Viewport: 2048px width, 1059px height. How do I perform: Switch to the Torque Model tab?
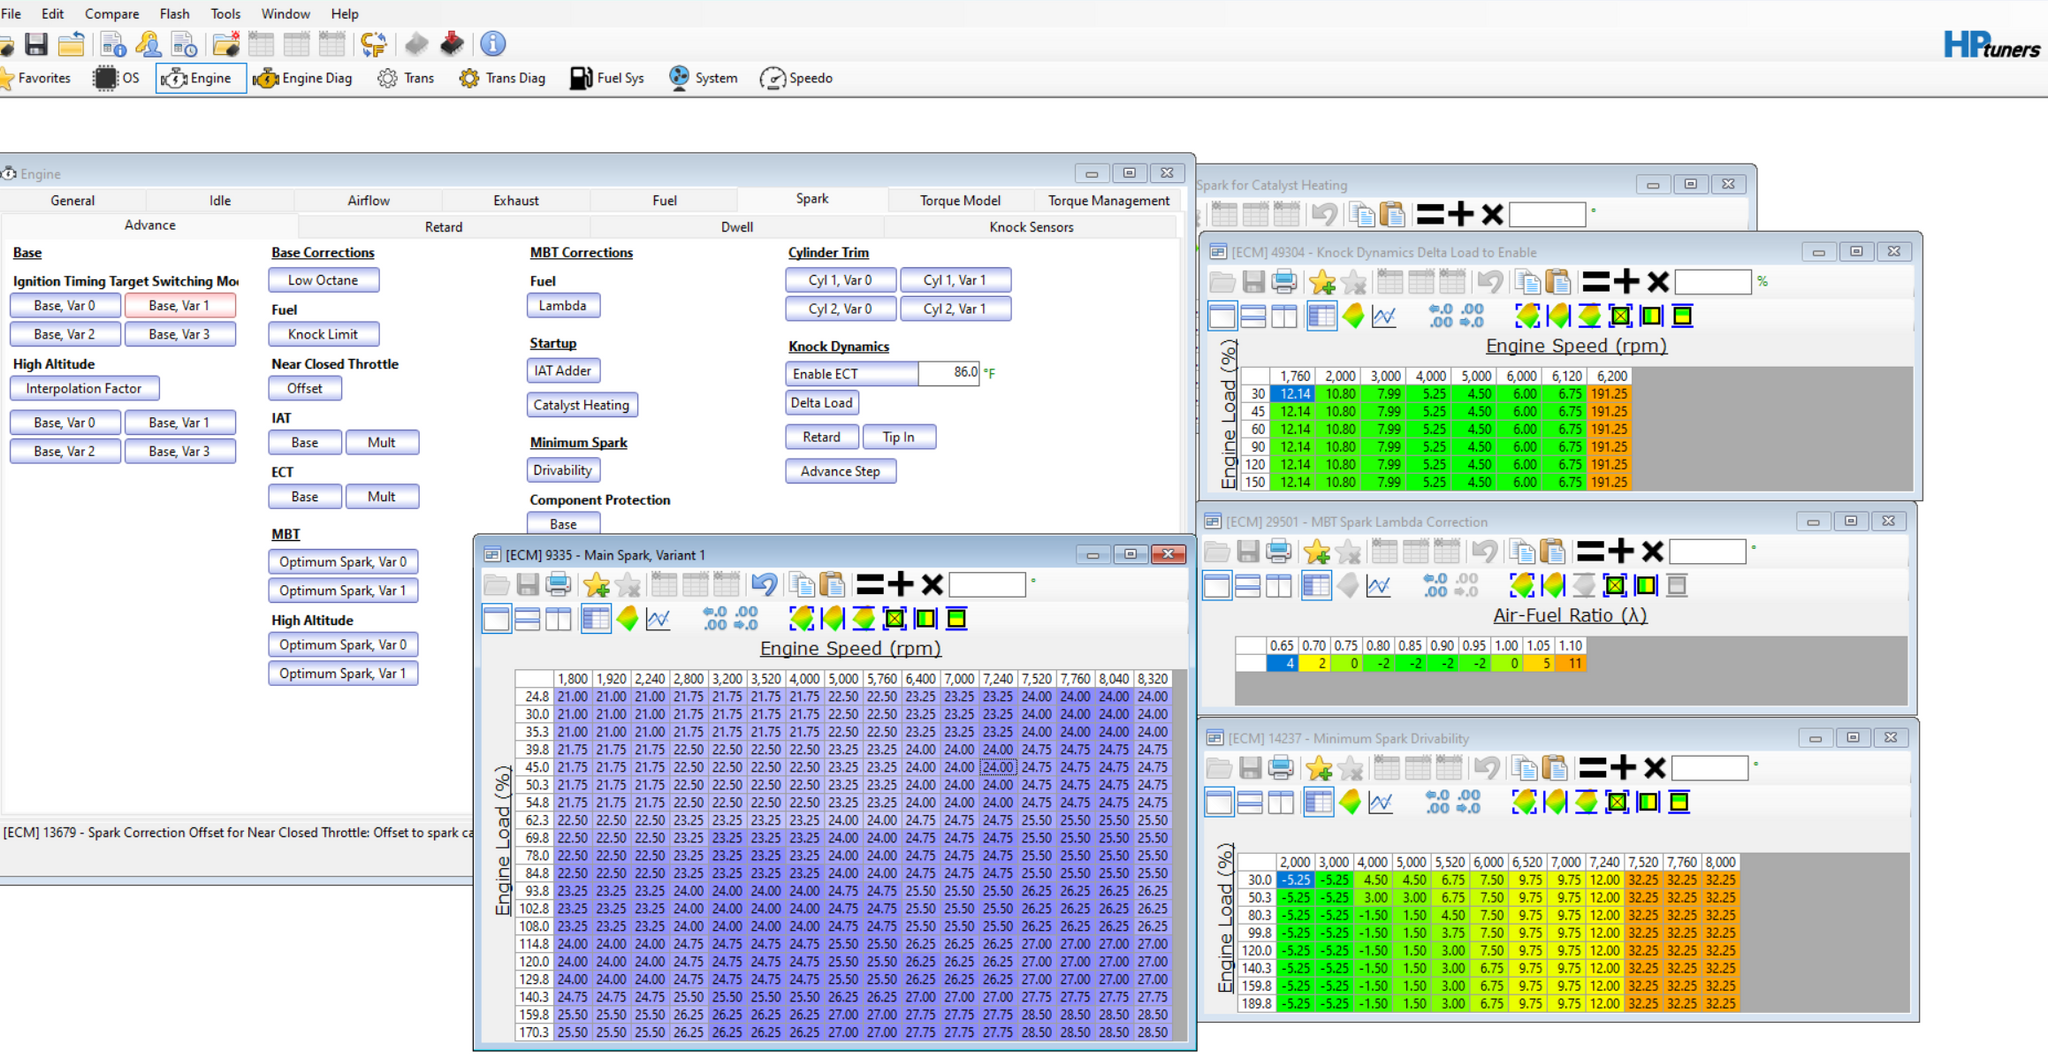pos(960,200)
